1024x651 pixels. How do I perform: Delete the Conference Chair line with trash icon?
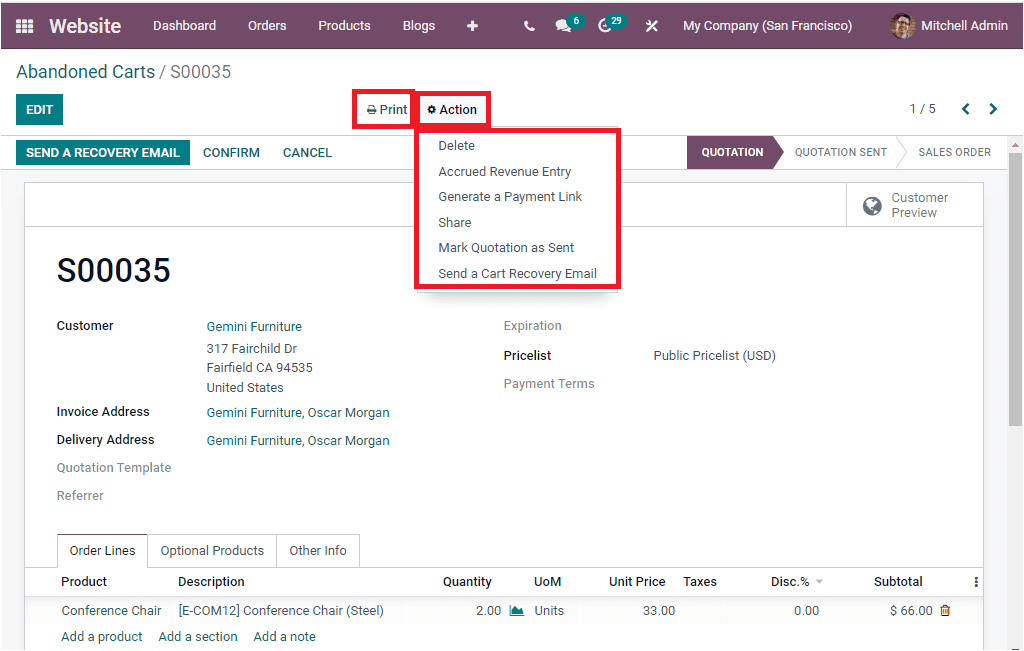[946, 610]
